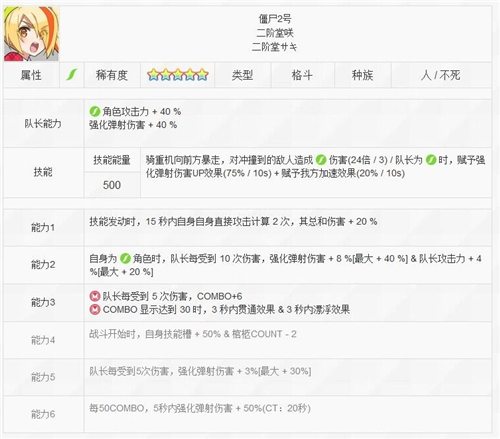This screenshot has height=439, width=500.
Task: Click the 技能能量 500 value cell
Action: point(112,185)
